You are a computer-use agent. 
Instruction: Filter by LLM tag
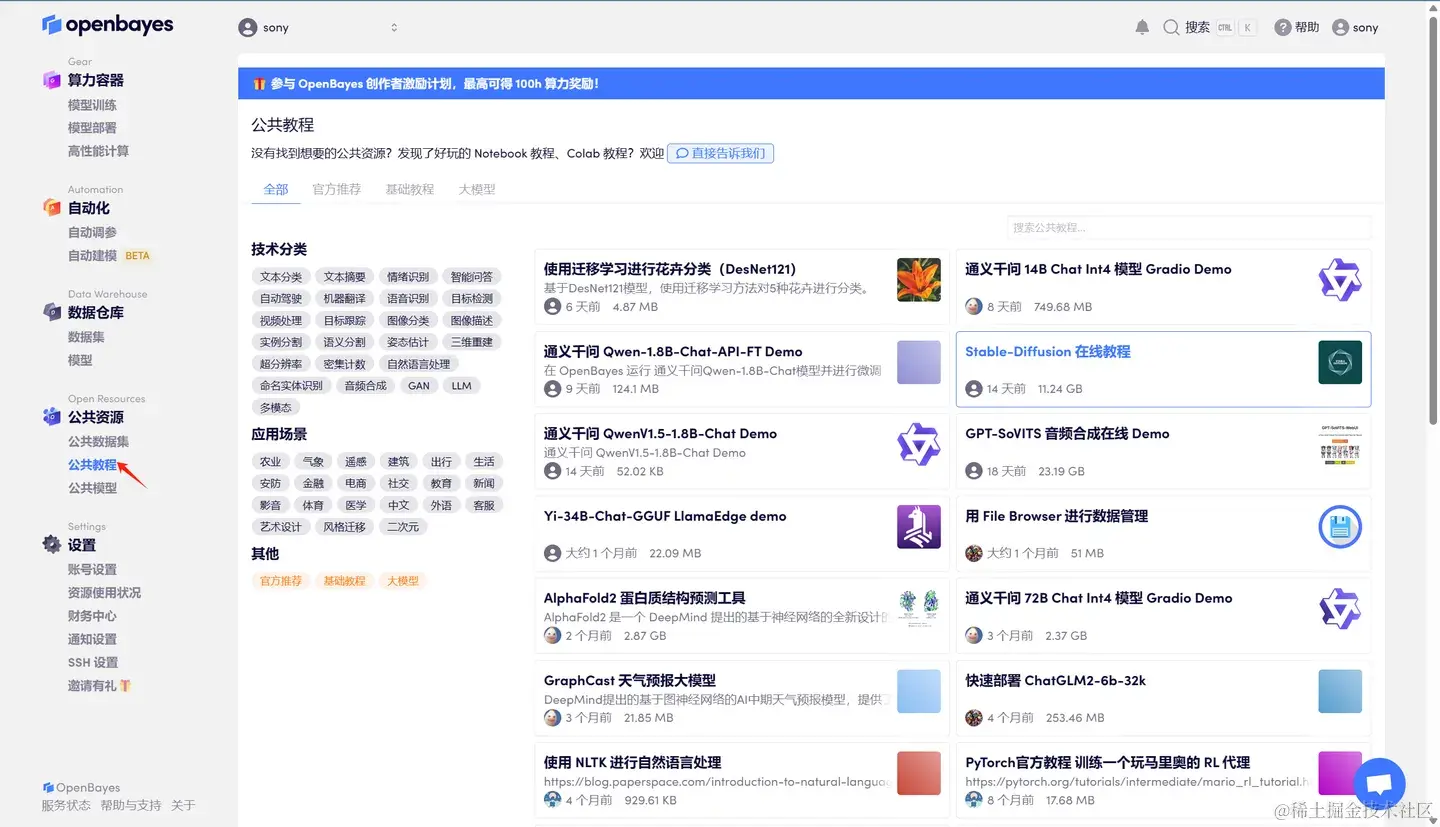click(461, 386)
